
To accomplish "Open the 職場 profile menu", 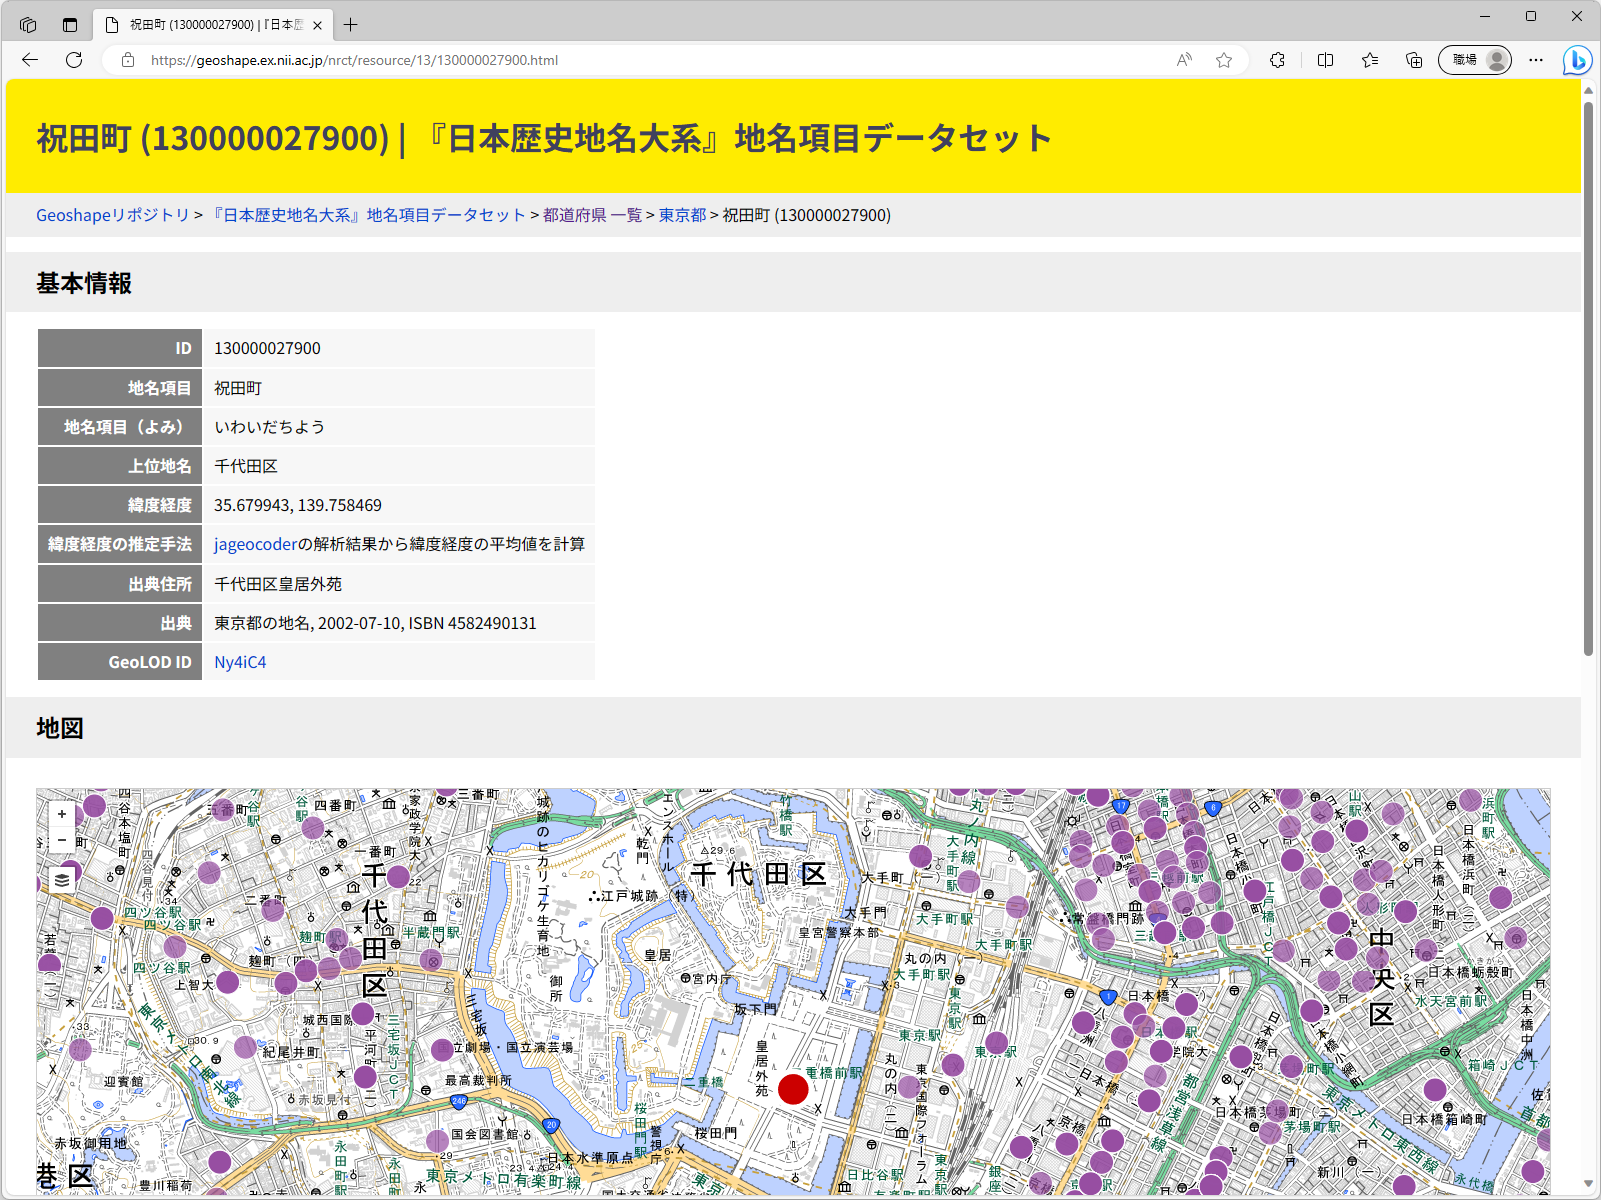I will [x=1474, y=60].
